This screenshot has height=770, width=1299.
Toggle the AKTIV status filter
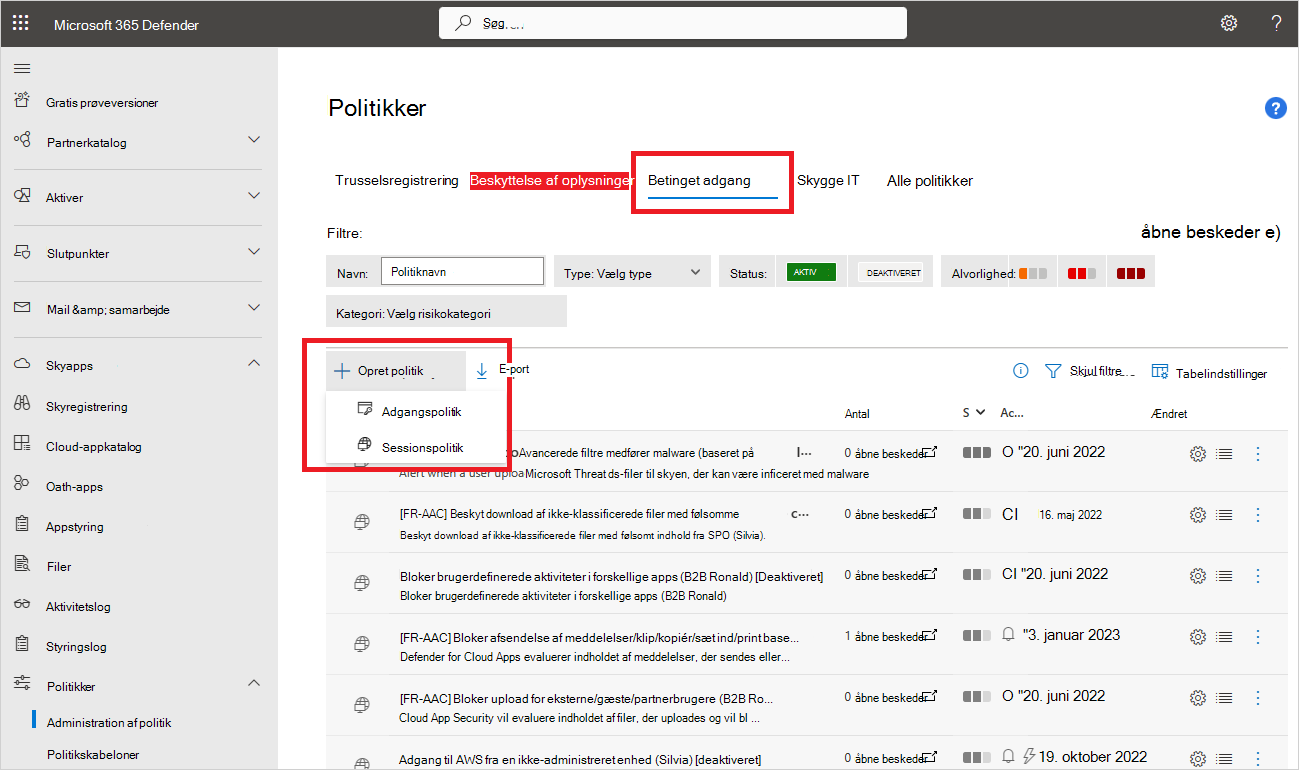click(x=811, y=273)
